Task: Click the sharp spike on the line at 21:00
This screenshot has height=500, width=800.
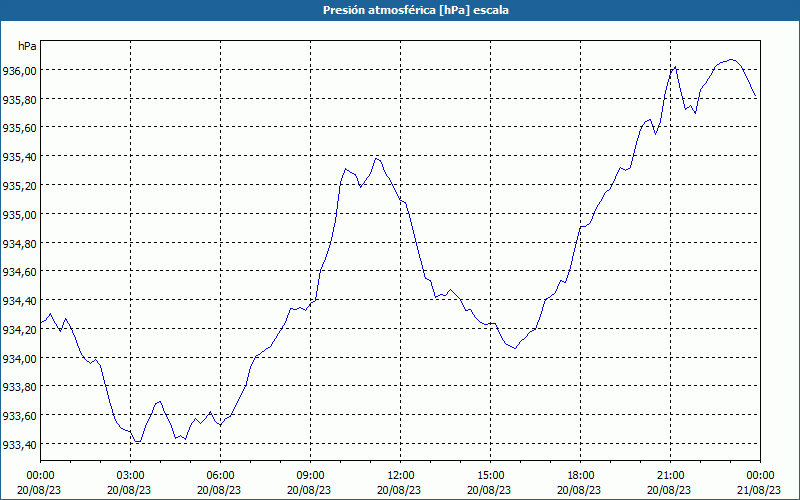Action: tap(675, 67)
